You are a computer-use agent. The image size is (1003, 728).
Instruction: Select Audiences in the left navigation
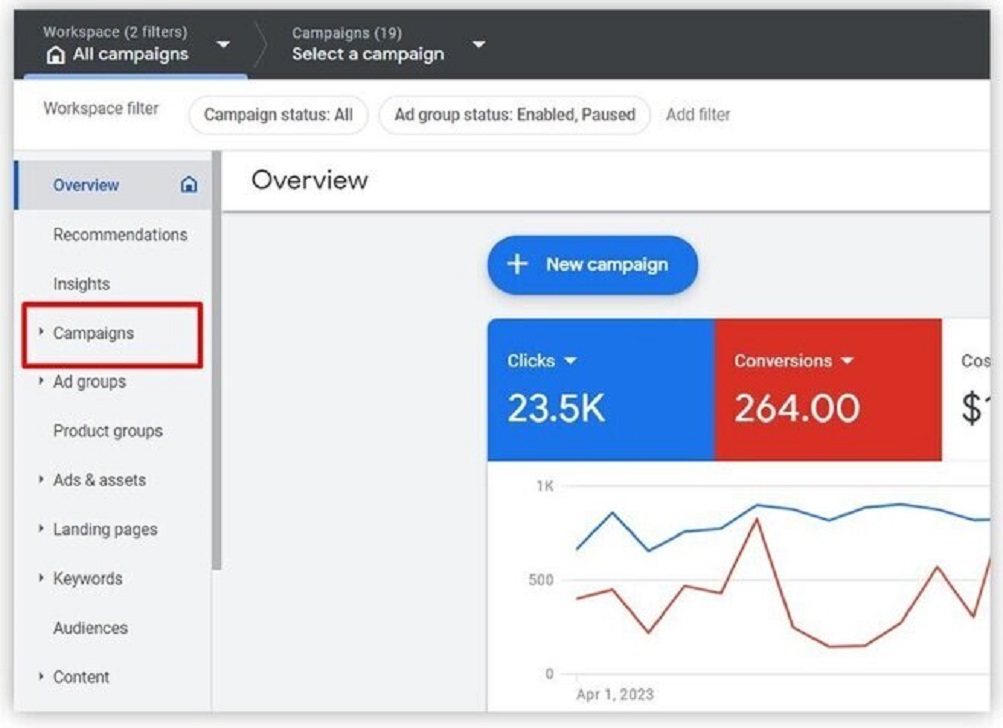coord(90,628)
